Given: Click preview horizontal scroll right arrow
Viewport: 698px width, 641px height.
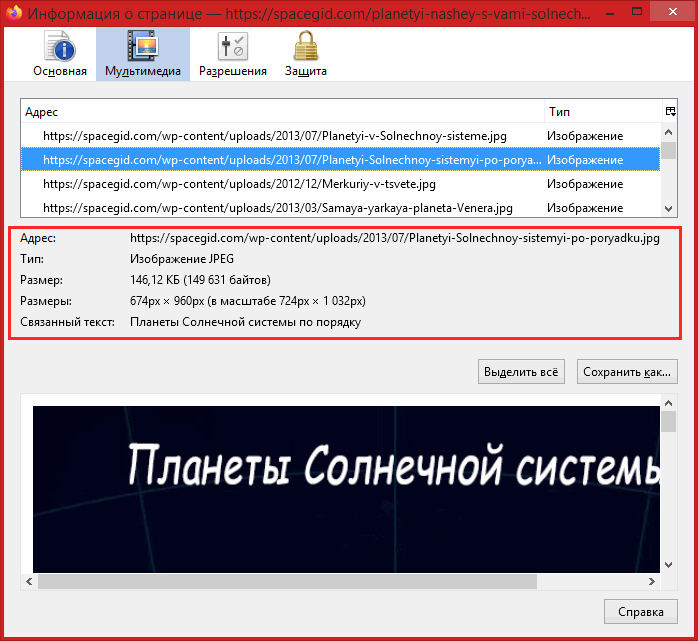Looking at the screenshot, I should coord(652,581).
